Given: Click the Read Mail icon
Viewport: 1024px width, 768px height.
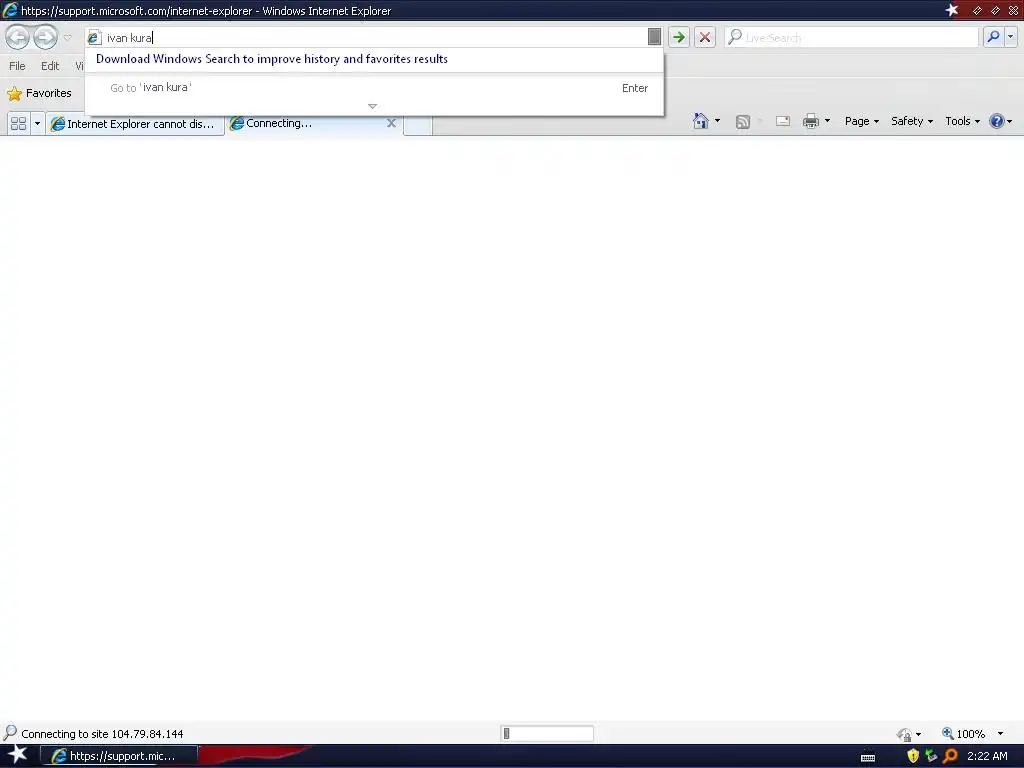Looking at the screenshot, I should tap(783, 121).
